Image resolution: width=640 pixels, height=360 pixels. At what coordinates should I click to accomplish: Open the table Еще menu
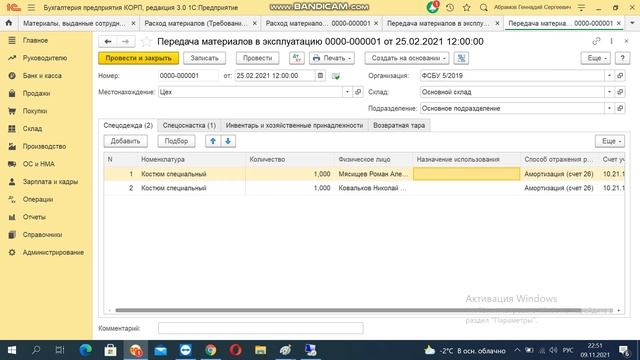coord(610,141)
